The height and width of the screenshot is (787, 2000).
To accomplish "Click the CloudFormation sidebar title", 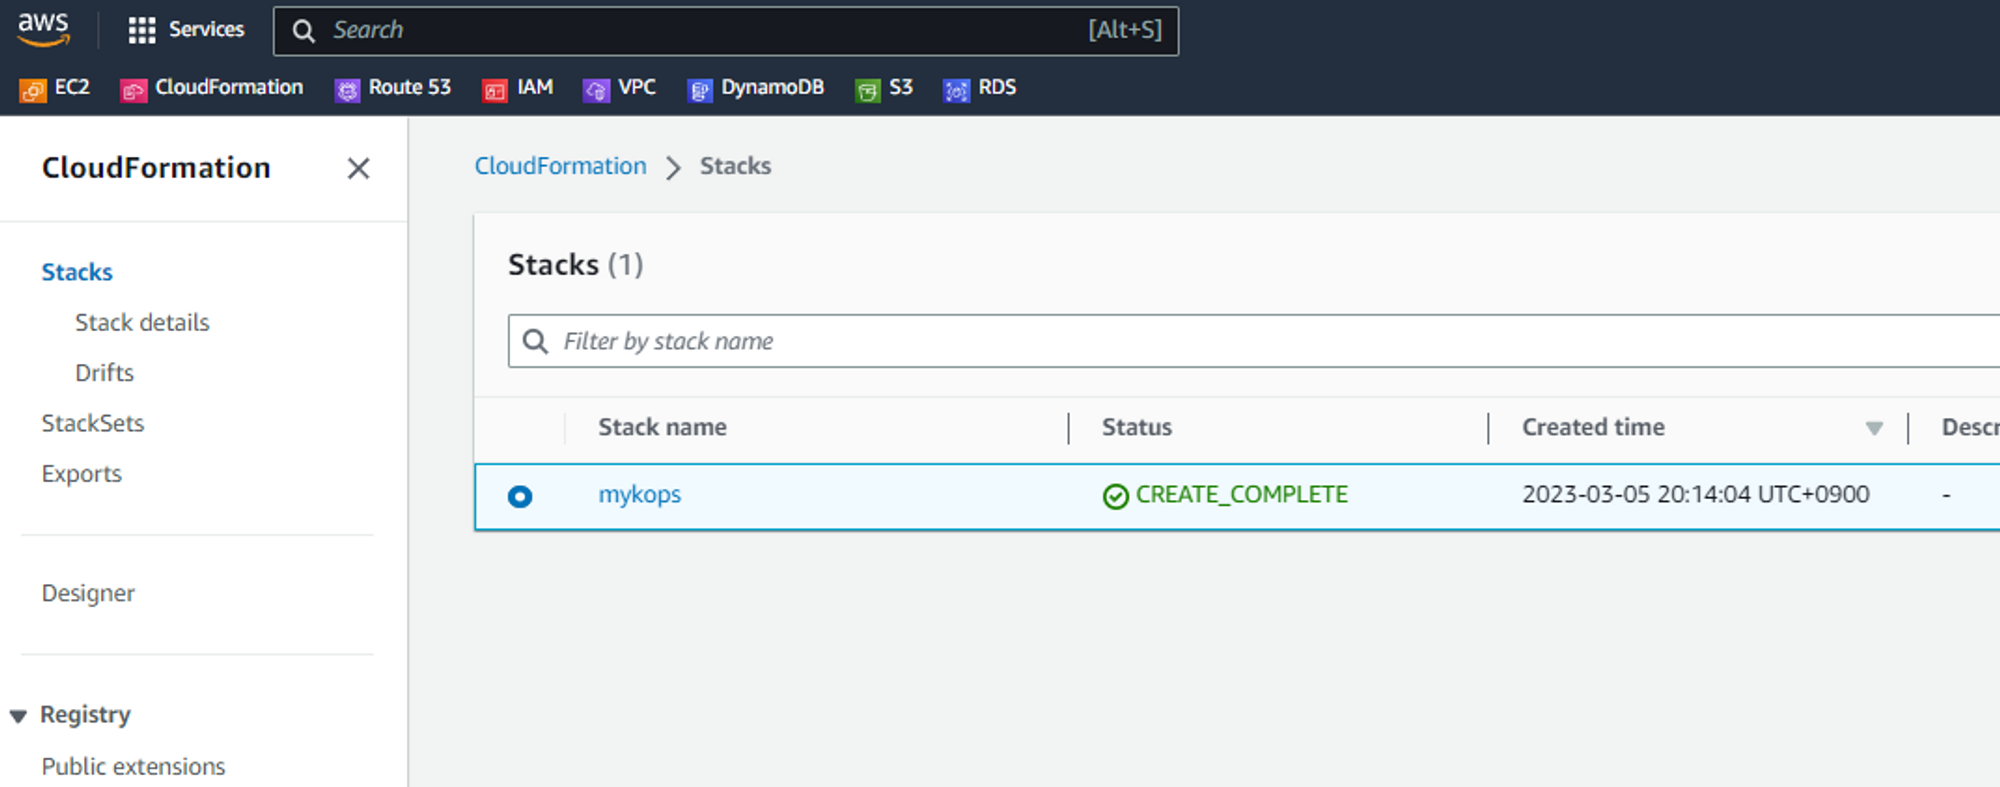I will [x=156, y=168].
